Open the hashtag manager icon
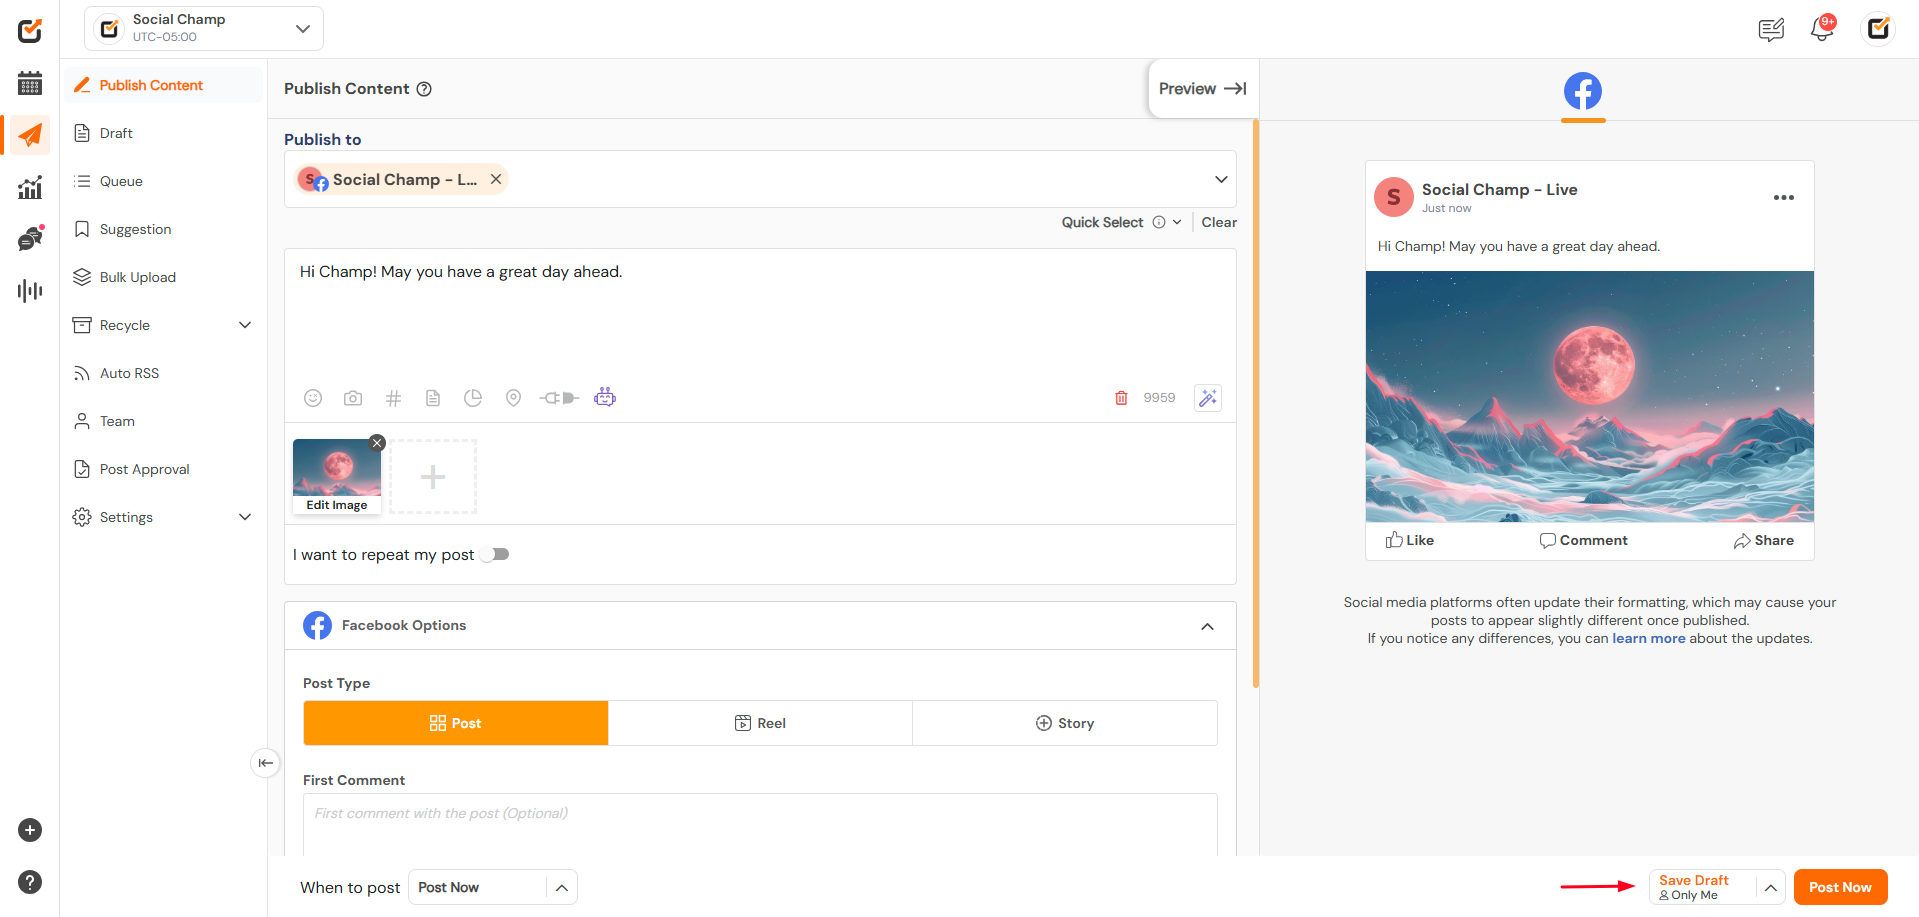Screen dimensions: 1919x917 pyautogui.click(x=393, y=398)
